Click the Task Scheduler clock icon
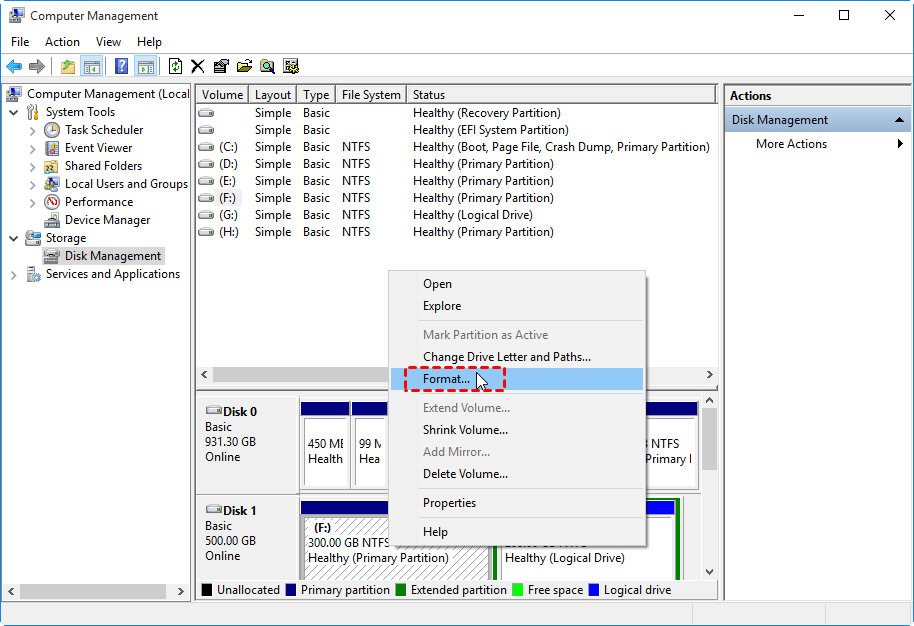This screenshot has width=914, height=626. pyautogui.click(x=52, y=130)
